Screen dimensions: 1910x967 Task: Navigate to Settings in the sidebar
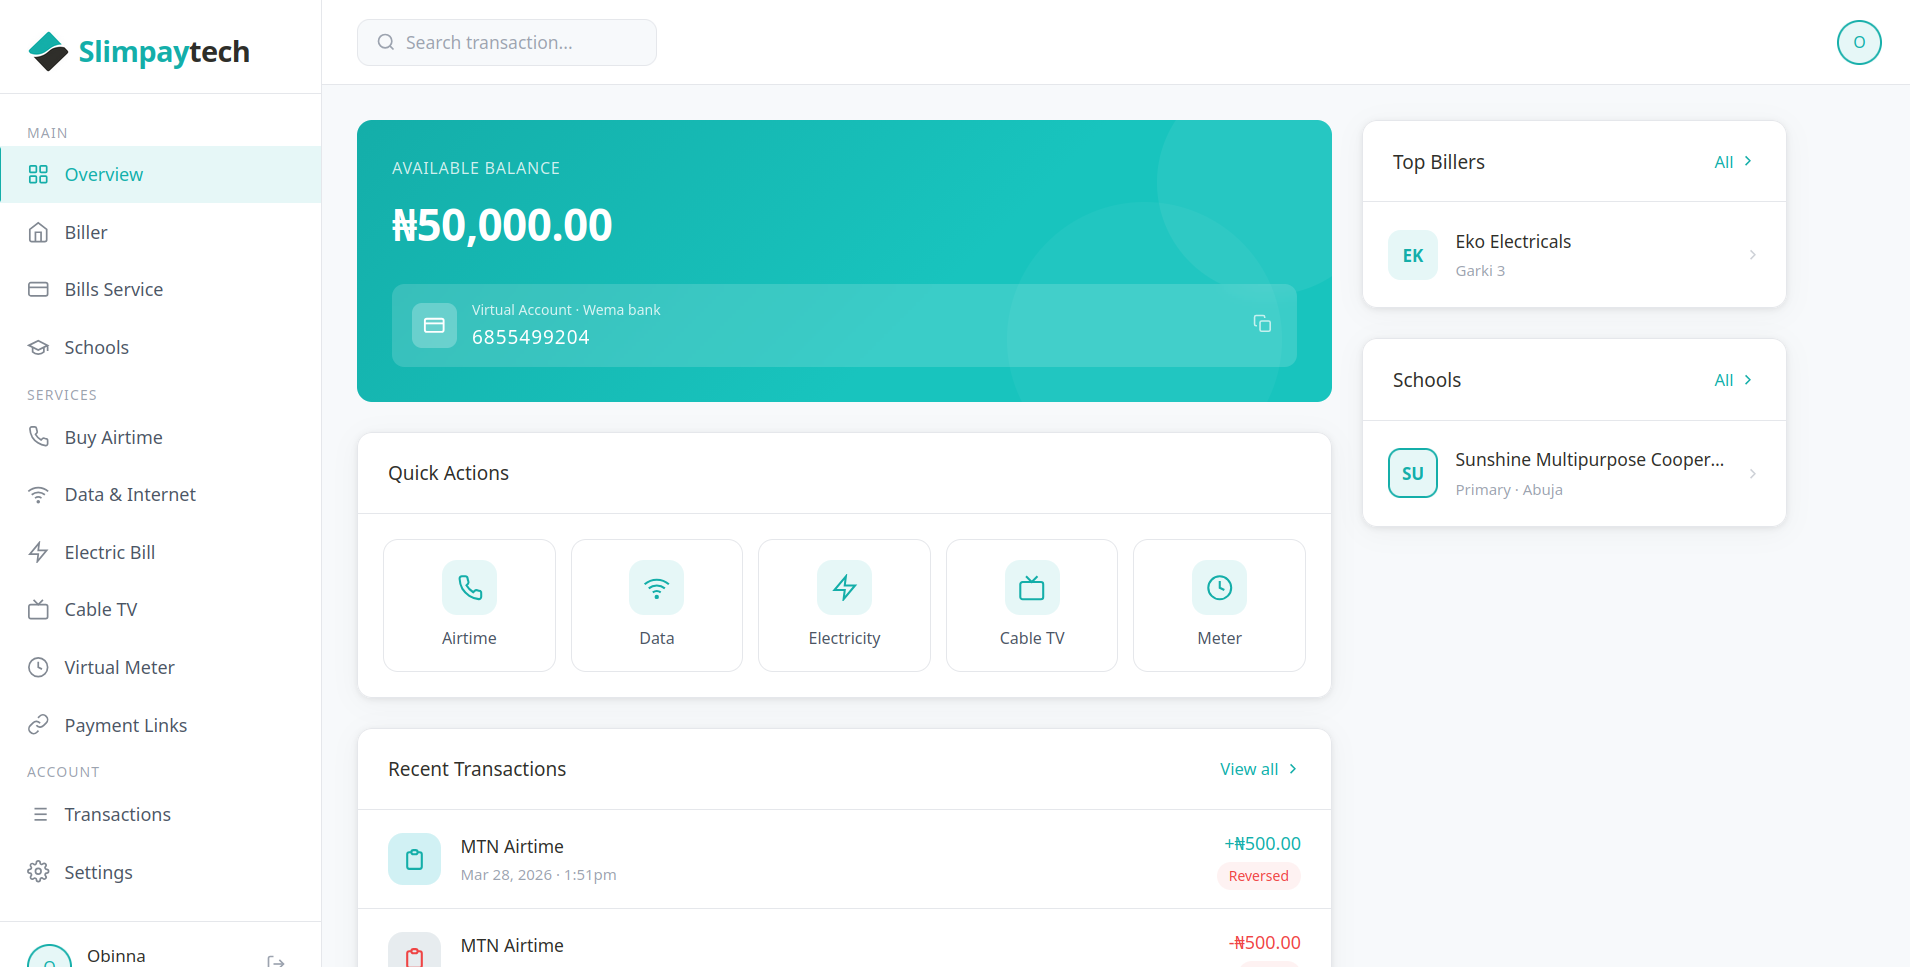tap(98, 873)
